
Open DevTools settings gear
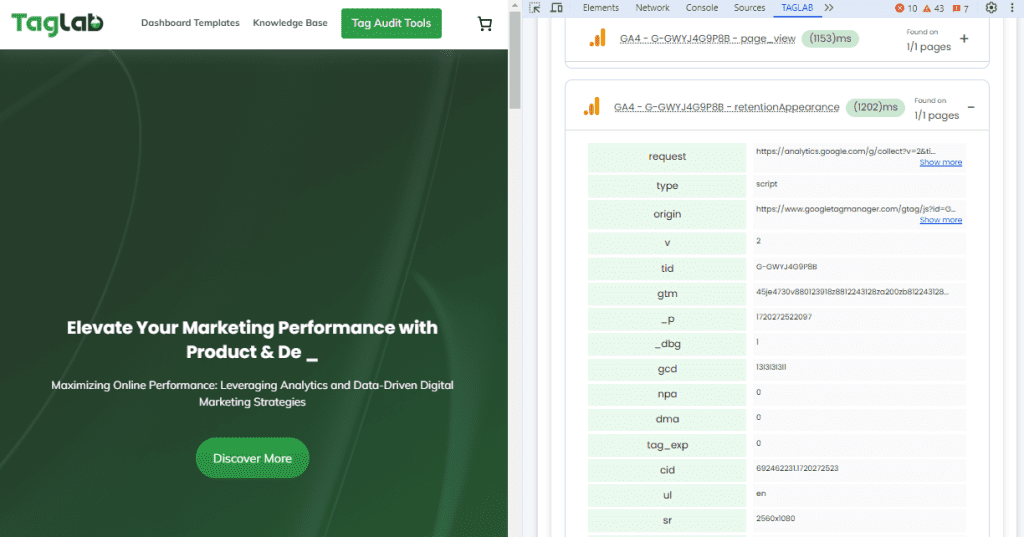(991, 8)
